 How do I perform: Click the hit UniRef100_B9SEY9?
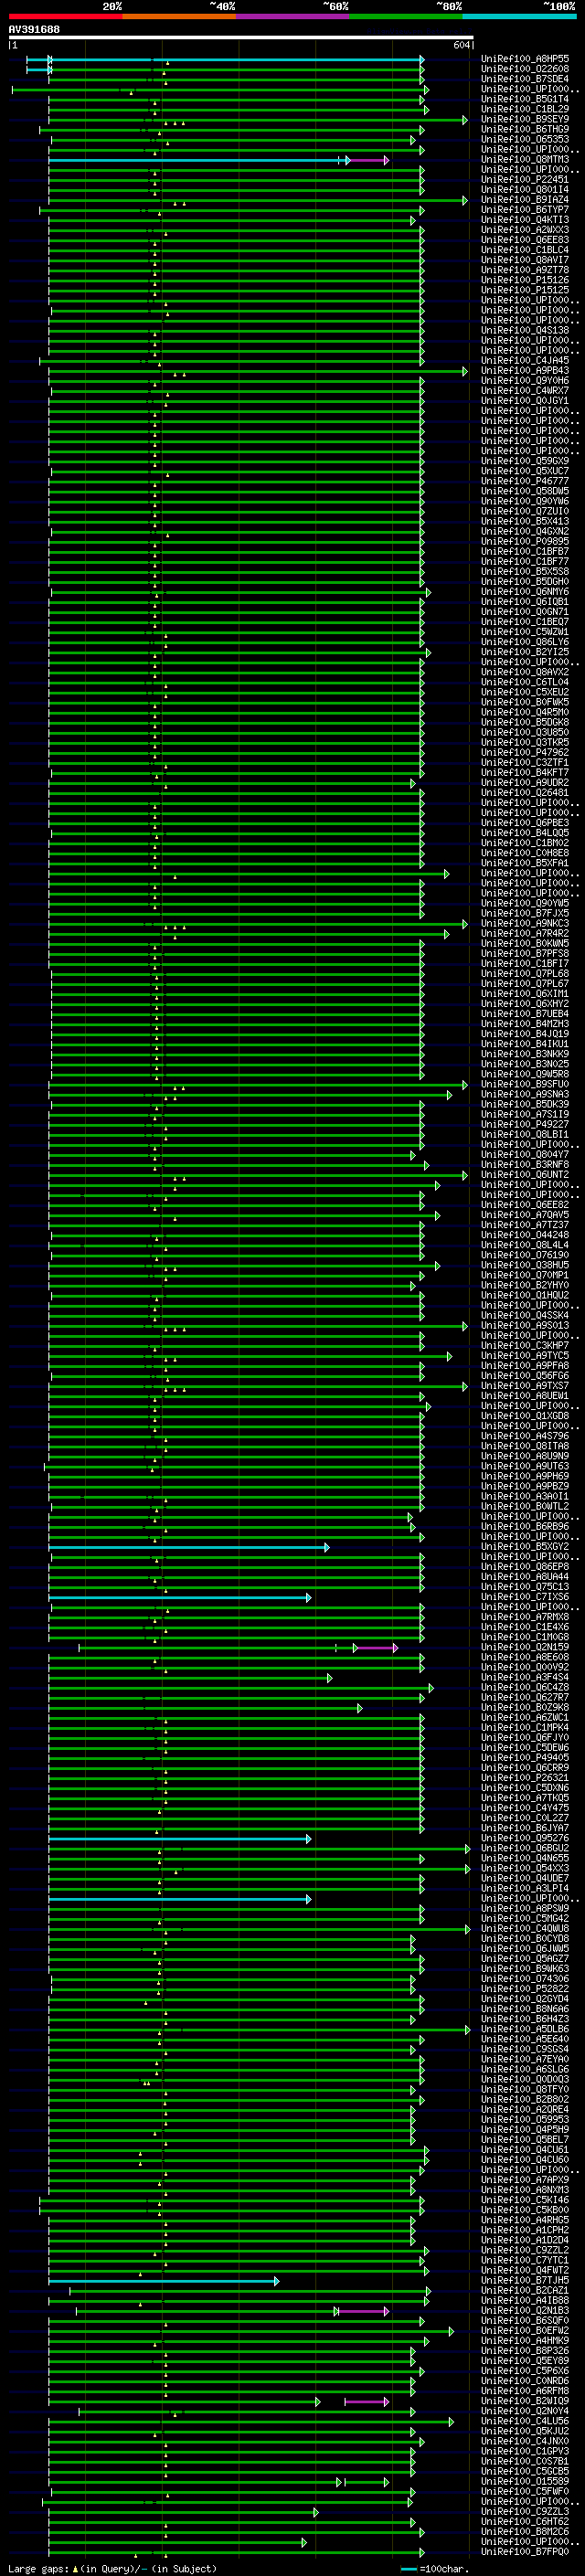[x=525, y=119]
